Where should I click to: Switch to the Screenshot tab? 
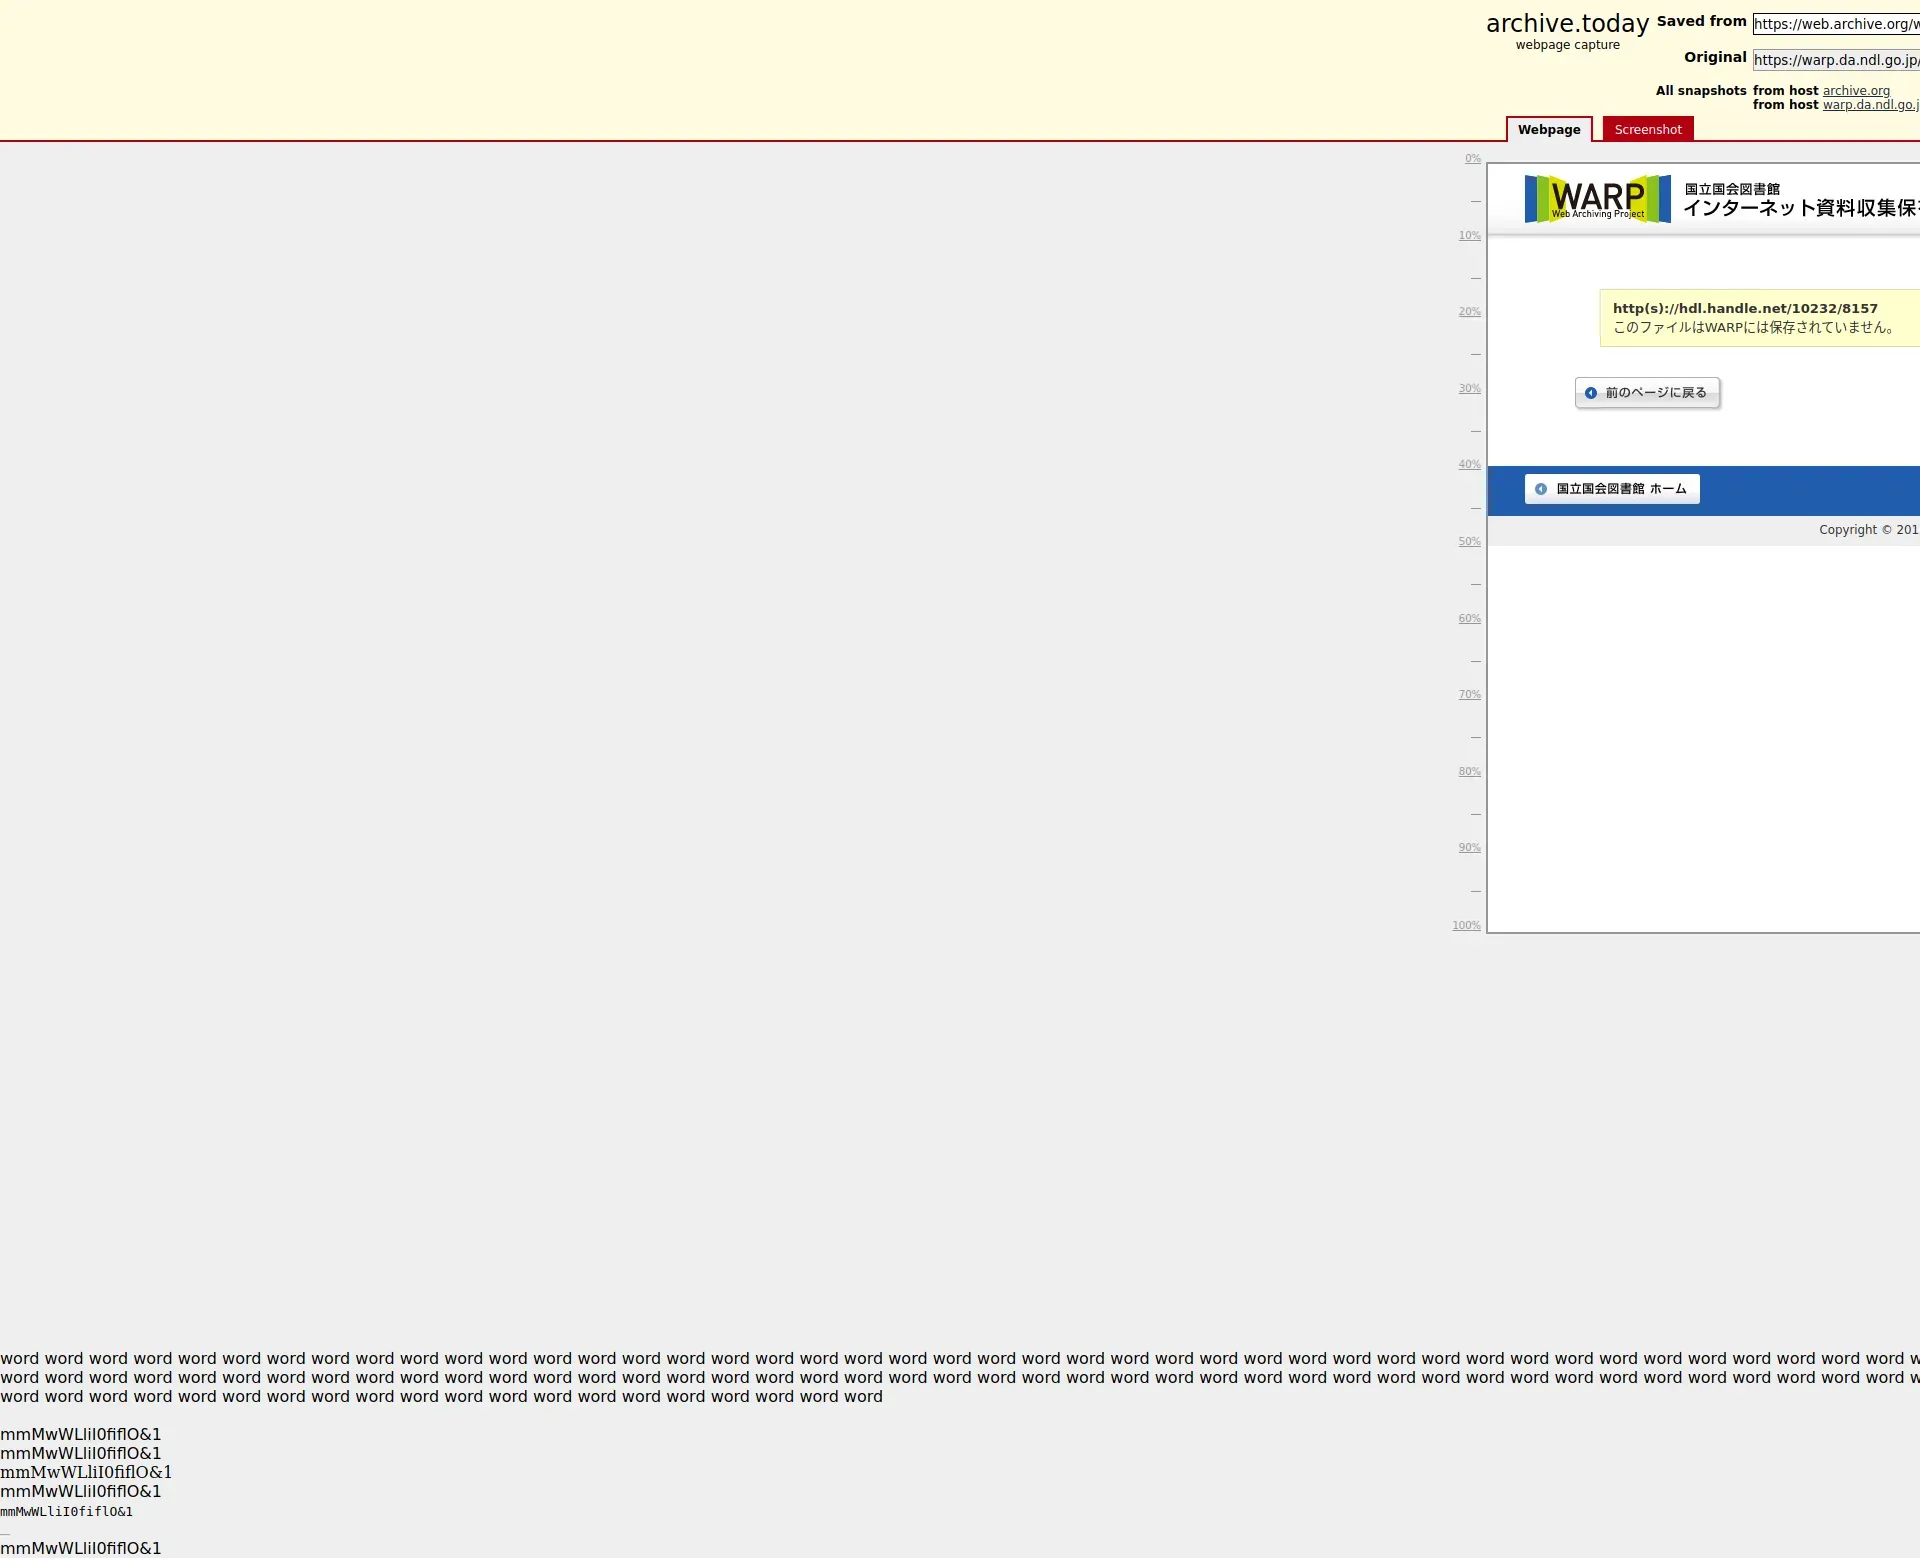point(1647,130)
